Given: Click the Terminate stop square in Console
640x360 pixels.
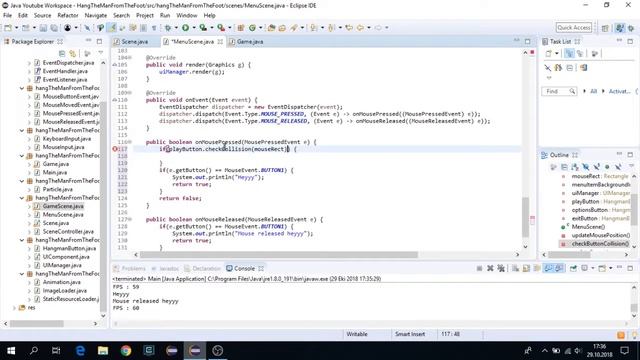Looking at the screenshot, I should [x=480, y=268].
